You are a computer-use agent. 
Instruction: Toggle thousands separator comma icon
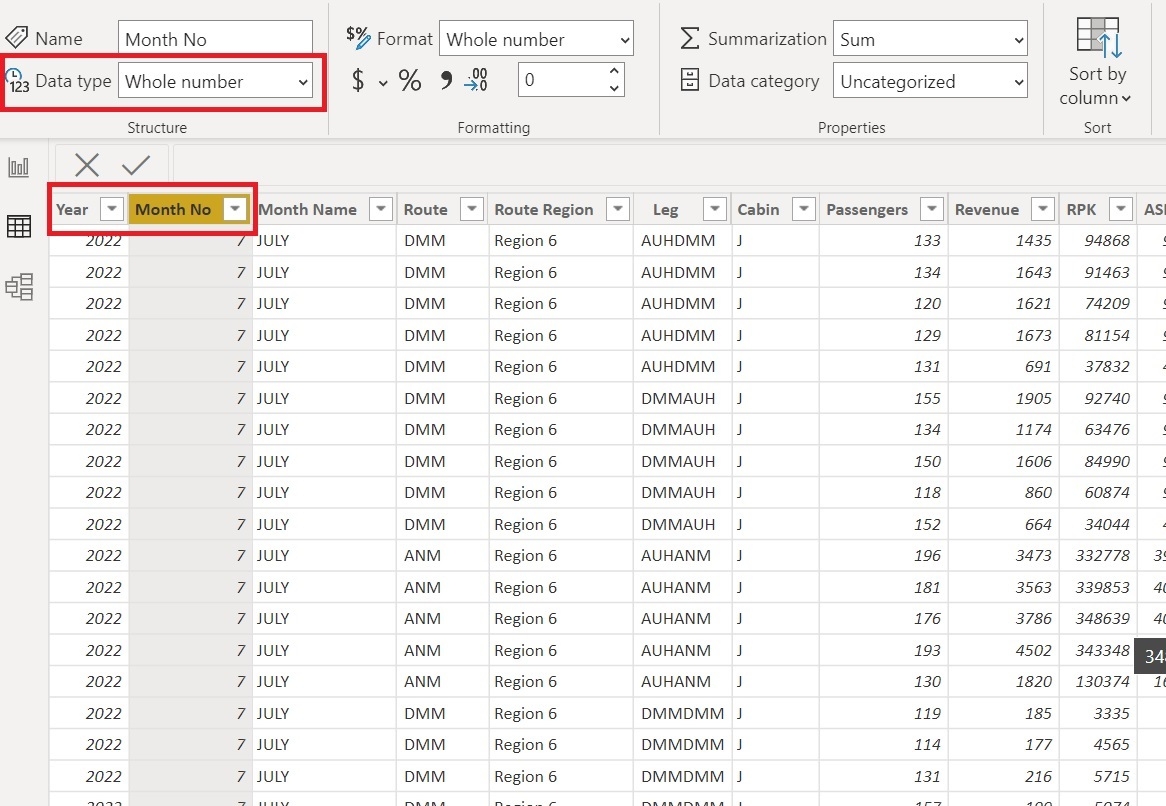(446, 80)
